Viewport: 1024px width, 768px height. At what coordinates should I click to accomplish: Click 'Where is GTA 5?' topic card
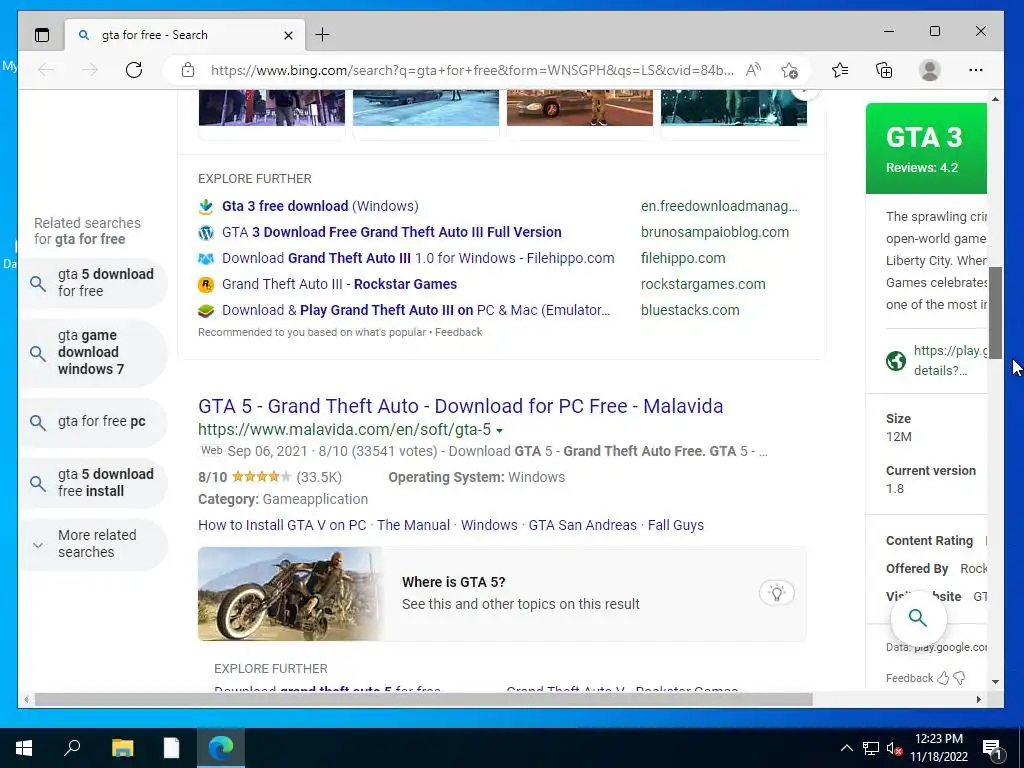[502, 594]
